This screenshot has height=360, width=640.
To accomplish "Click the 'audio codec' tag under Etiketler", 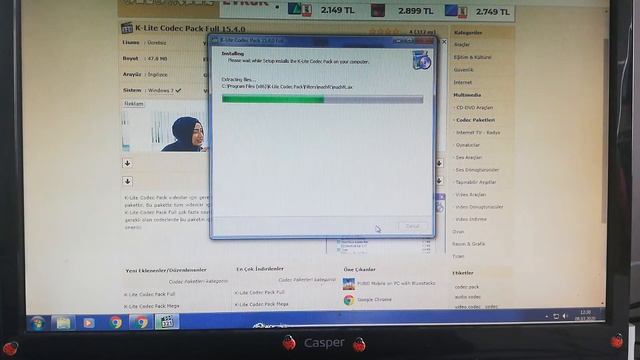I will point(467,297).
